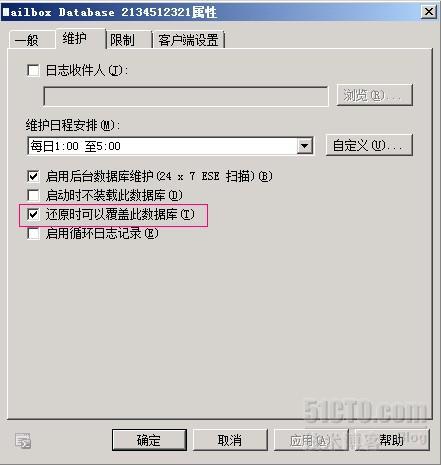The height and width of the screenshot is (465, 441).
Task: Enable the 日志收件人 checkbox
Action: click(x=33, y=70)
